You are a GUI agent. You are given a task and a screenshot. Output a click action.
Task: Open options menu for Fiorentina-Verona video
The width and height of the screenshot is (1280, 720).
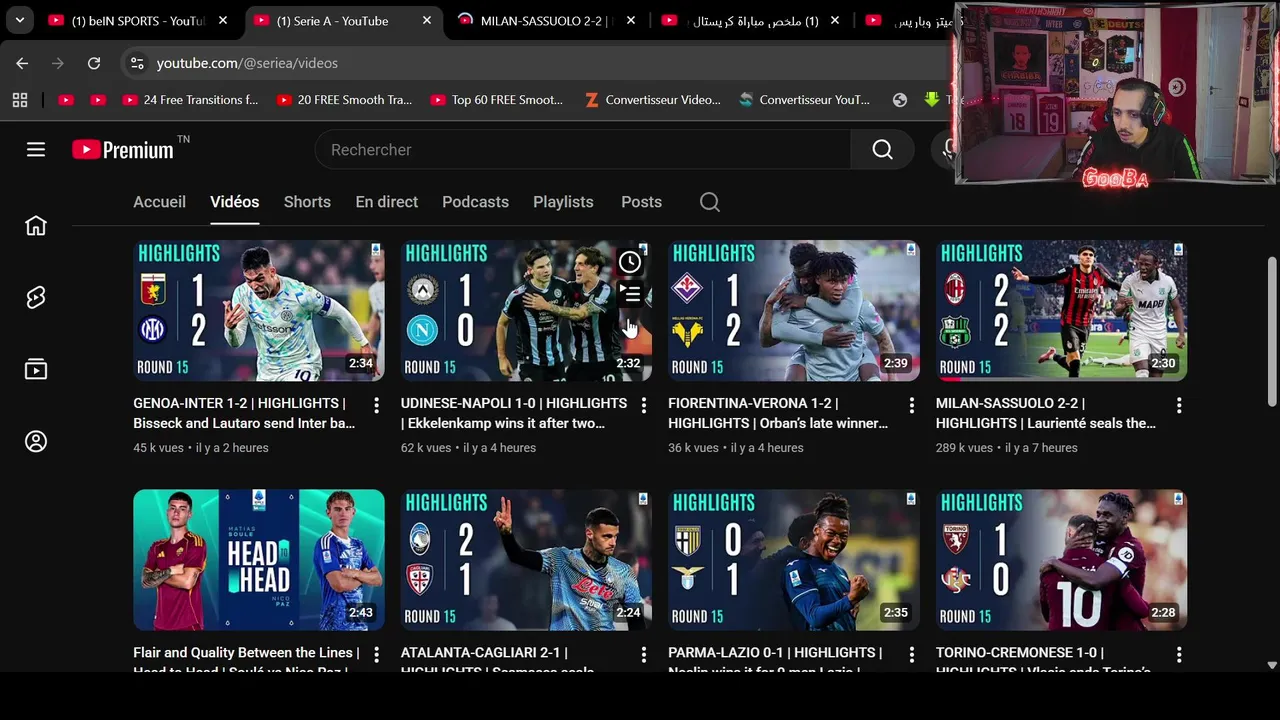pyautogui.click(x=911, y=405)
